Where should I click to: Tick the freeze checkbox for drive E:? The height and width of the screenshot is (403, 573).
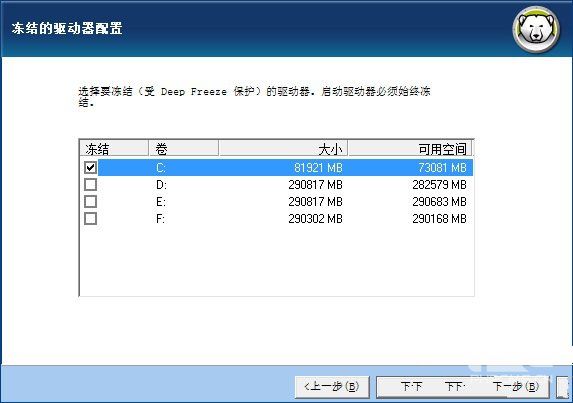pos(90,201)
